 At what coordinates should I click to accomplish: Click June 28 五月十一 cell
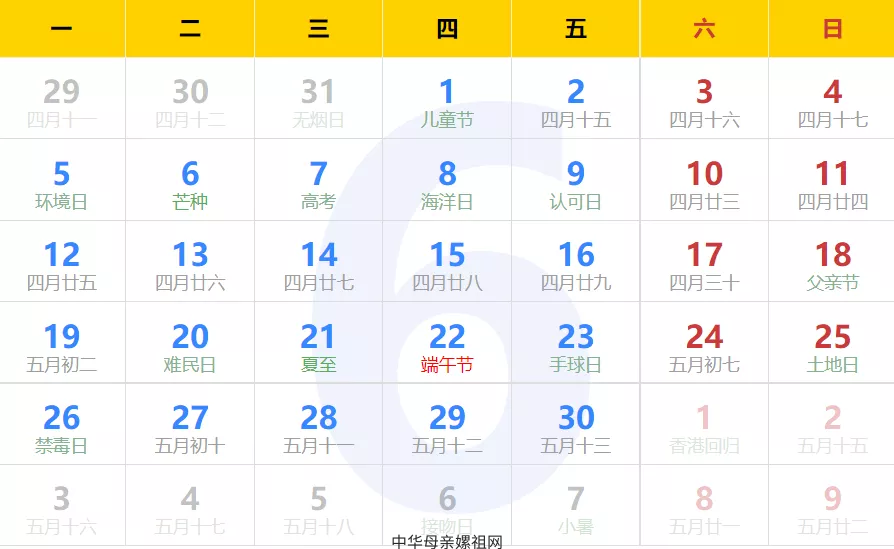click(318, 424)
